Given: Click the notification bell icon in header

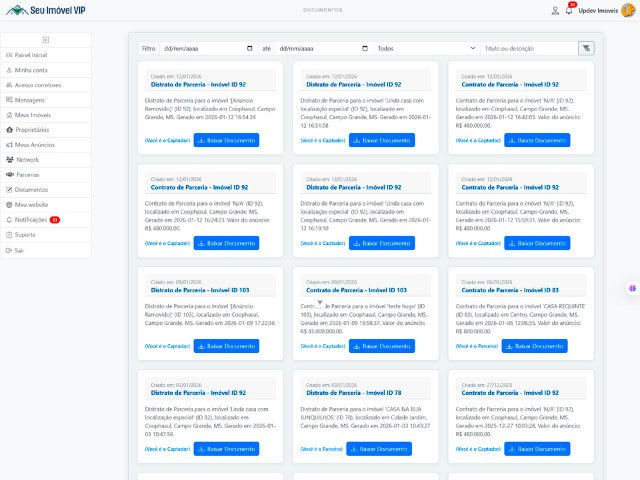Looking at the screenshot, I should 569,10.
